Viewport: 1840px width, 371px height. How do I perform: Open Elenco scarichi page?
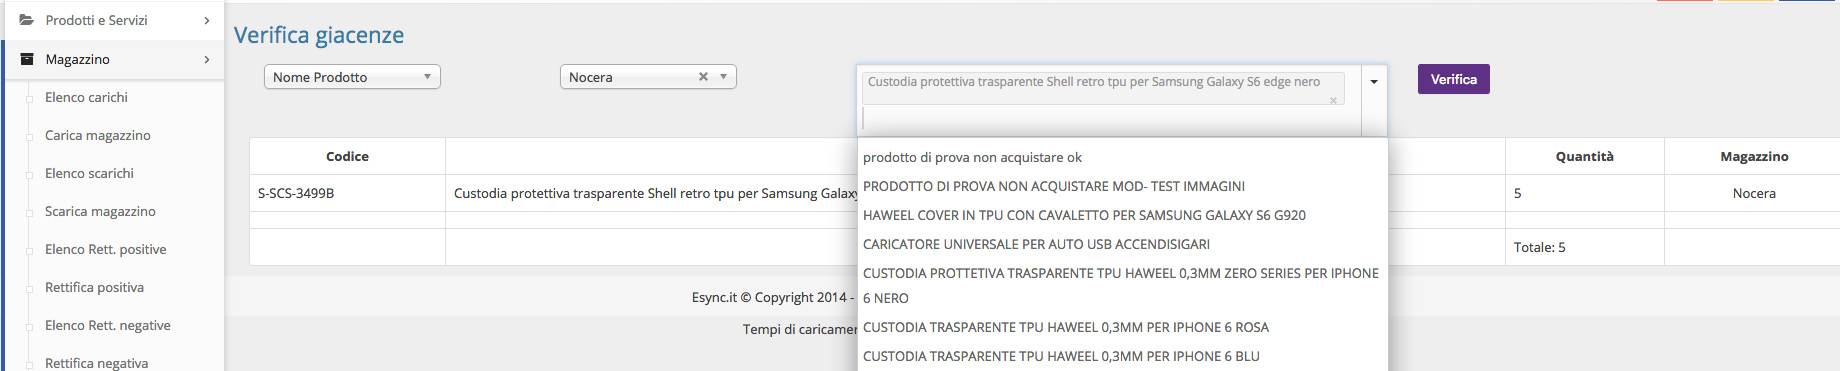tap(89, 173)
